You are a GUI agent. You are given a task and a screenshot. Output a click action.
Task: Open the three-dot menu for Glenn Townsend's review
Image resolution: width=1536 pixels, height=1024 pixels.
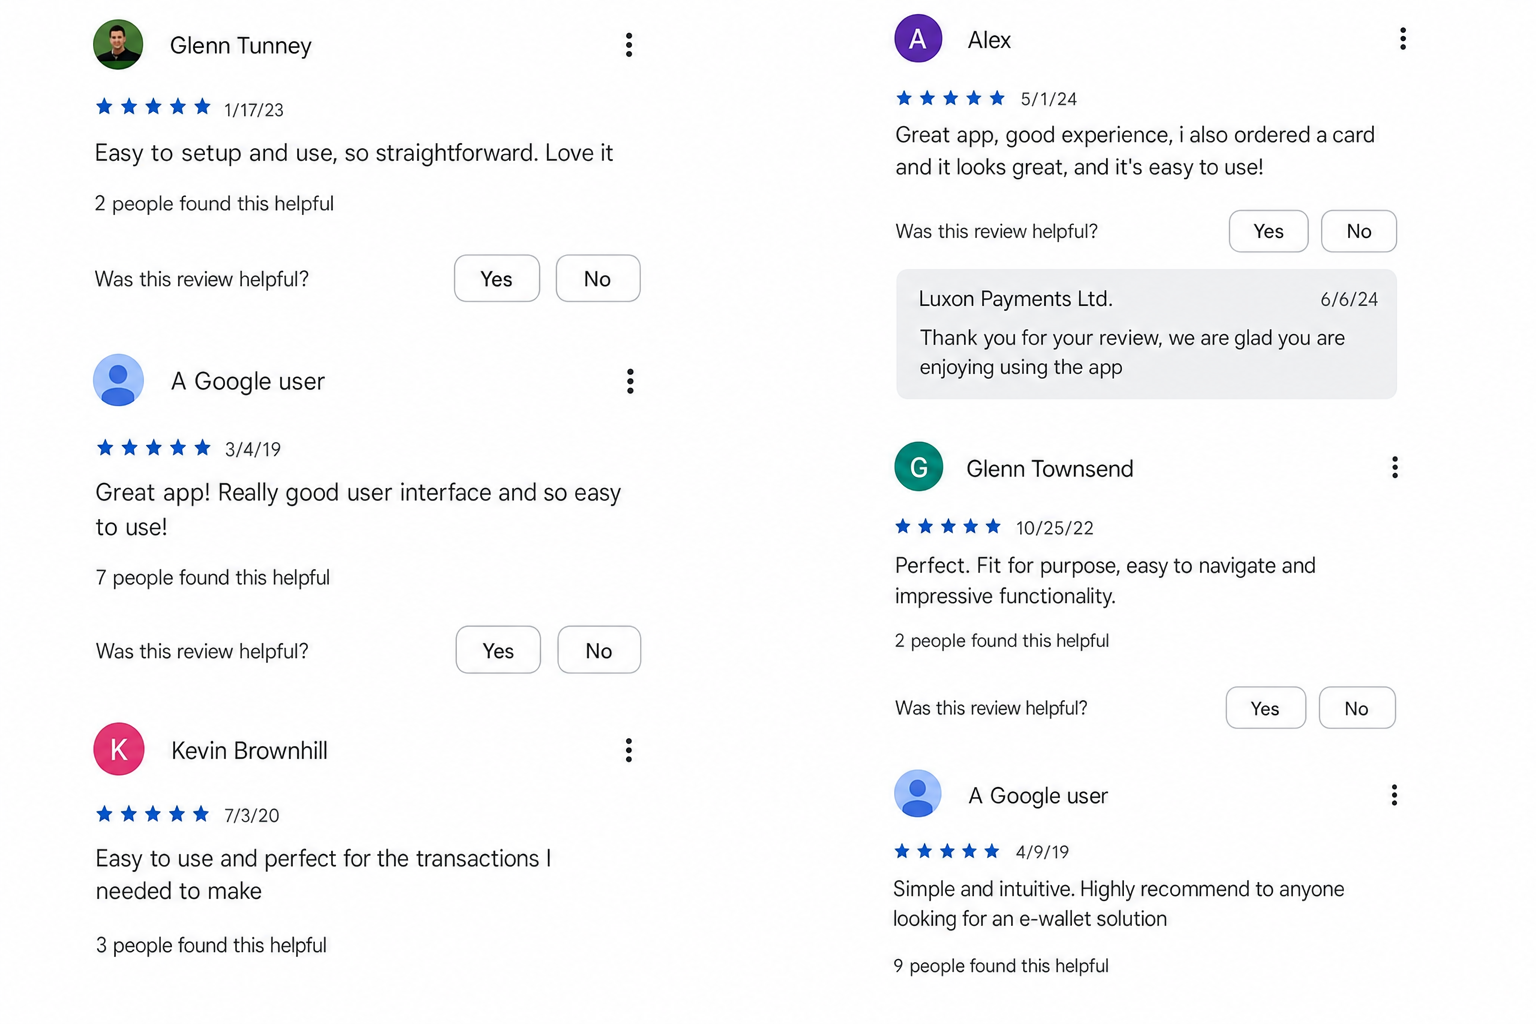[x=1395, y=467]
